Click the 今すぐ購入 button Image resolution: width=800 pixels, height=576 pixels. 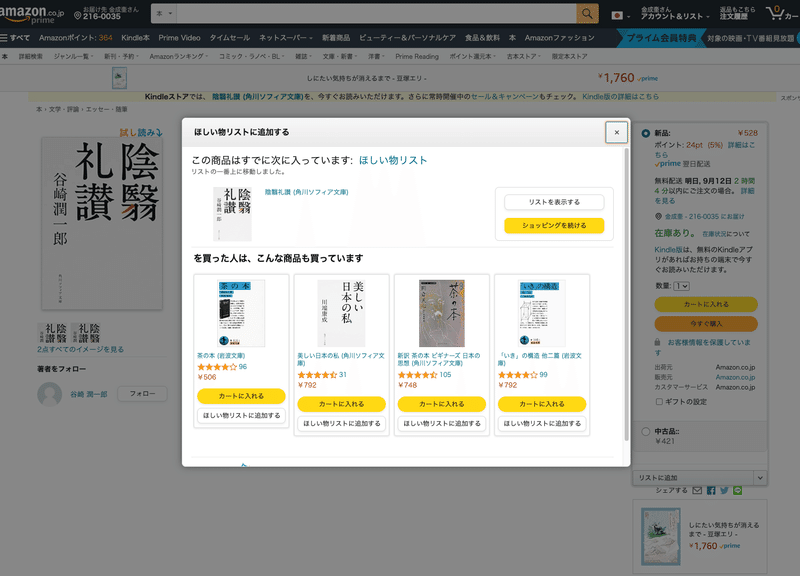click(706, 323)
